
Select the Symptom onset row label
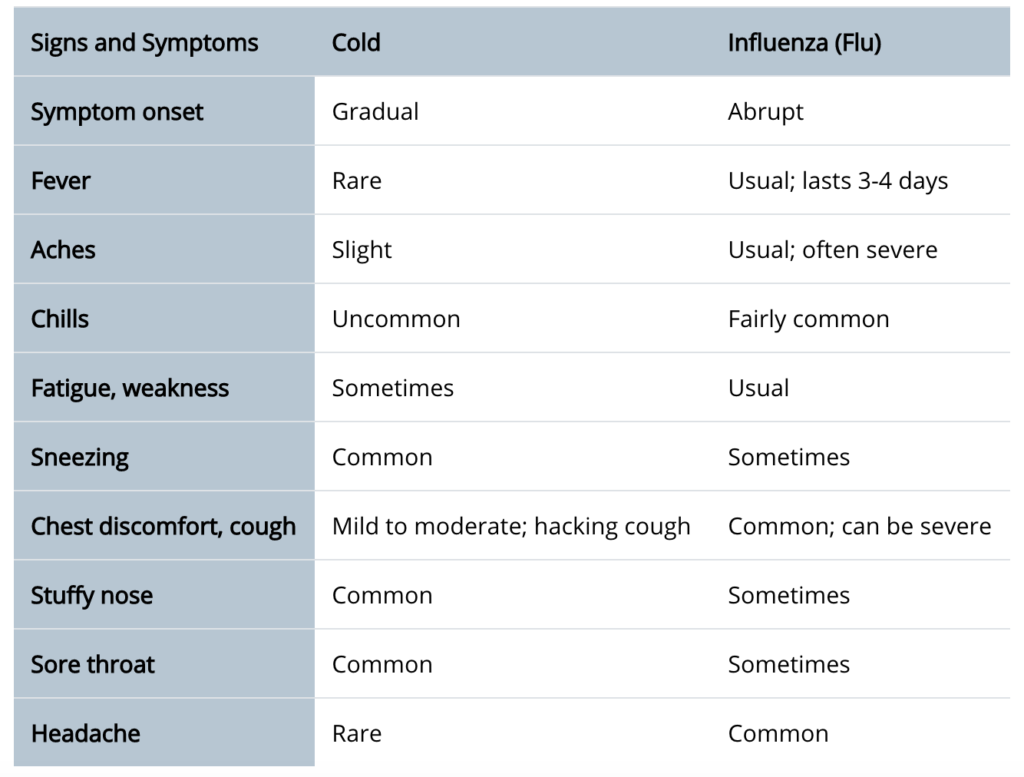click(117, 112)
